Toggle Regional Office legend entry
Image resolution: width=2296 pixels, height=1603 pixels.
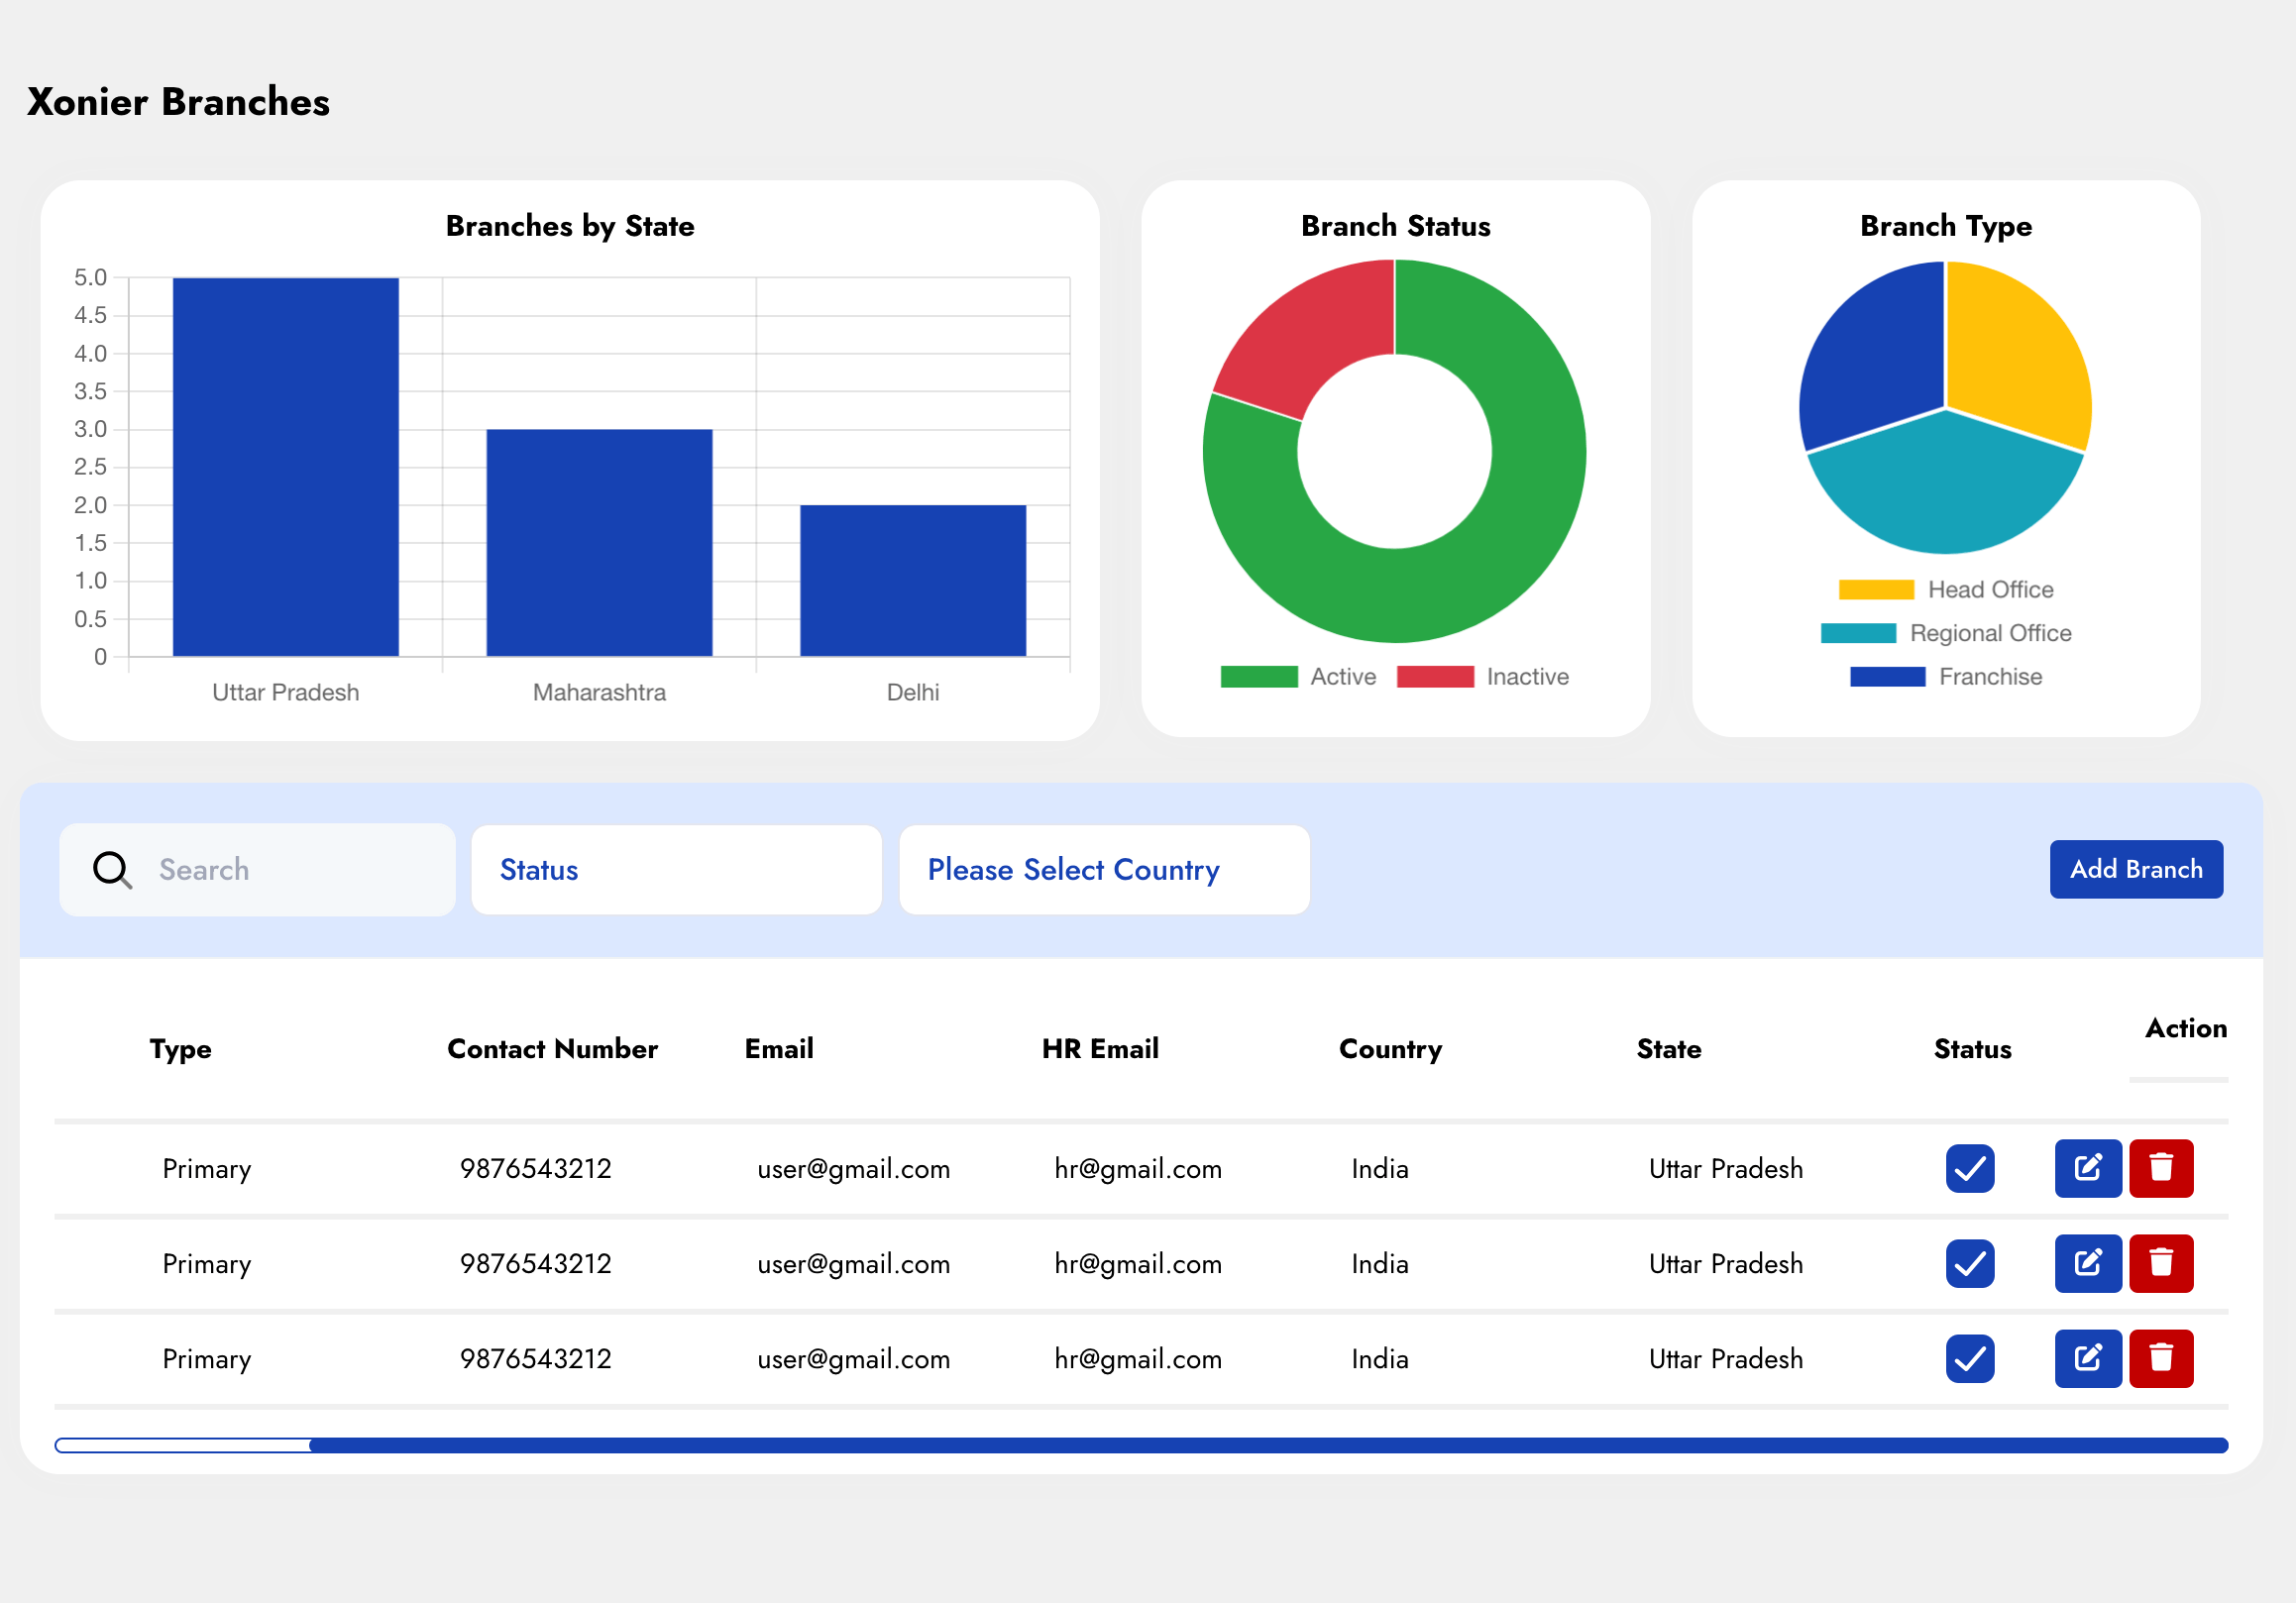(x=1945, y=633)
